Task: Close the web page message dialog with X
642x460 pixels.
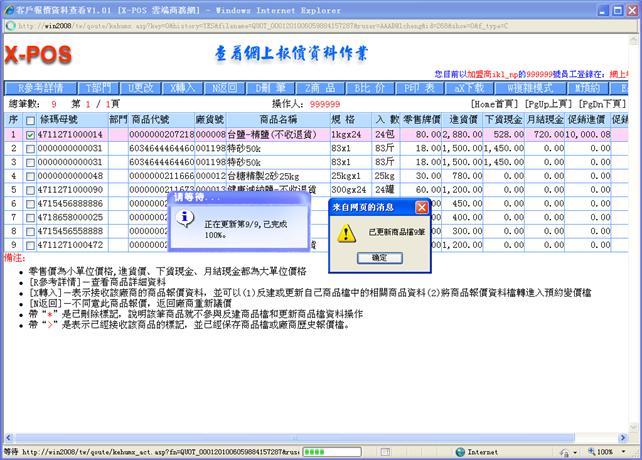Action: [421, 206]
